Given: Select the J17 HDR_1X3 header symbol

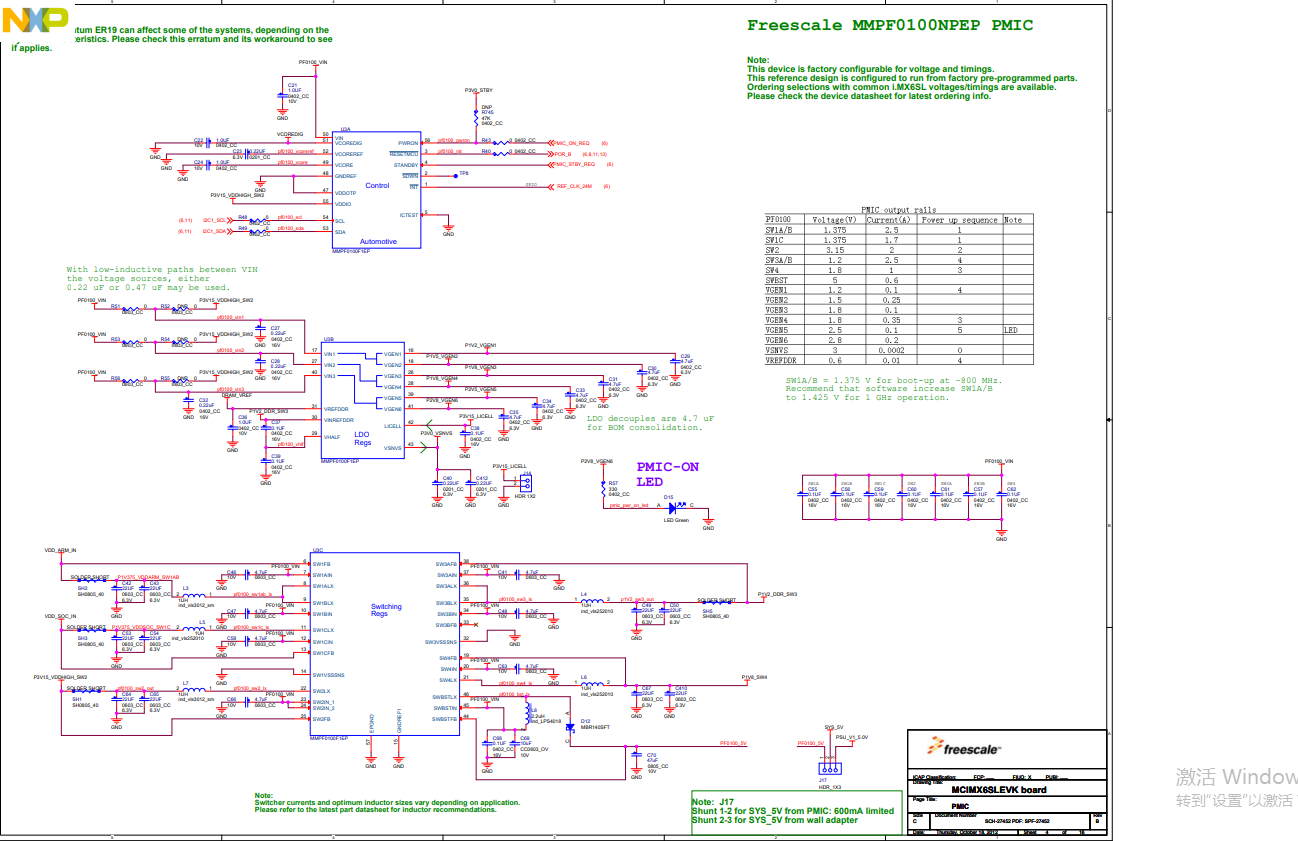Looking at the screenshot, I should coord(831,768).
